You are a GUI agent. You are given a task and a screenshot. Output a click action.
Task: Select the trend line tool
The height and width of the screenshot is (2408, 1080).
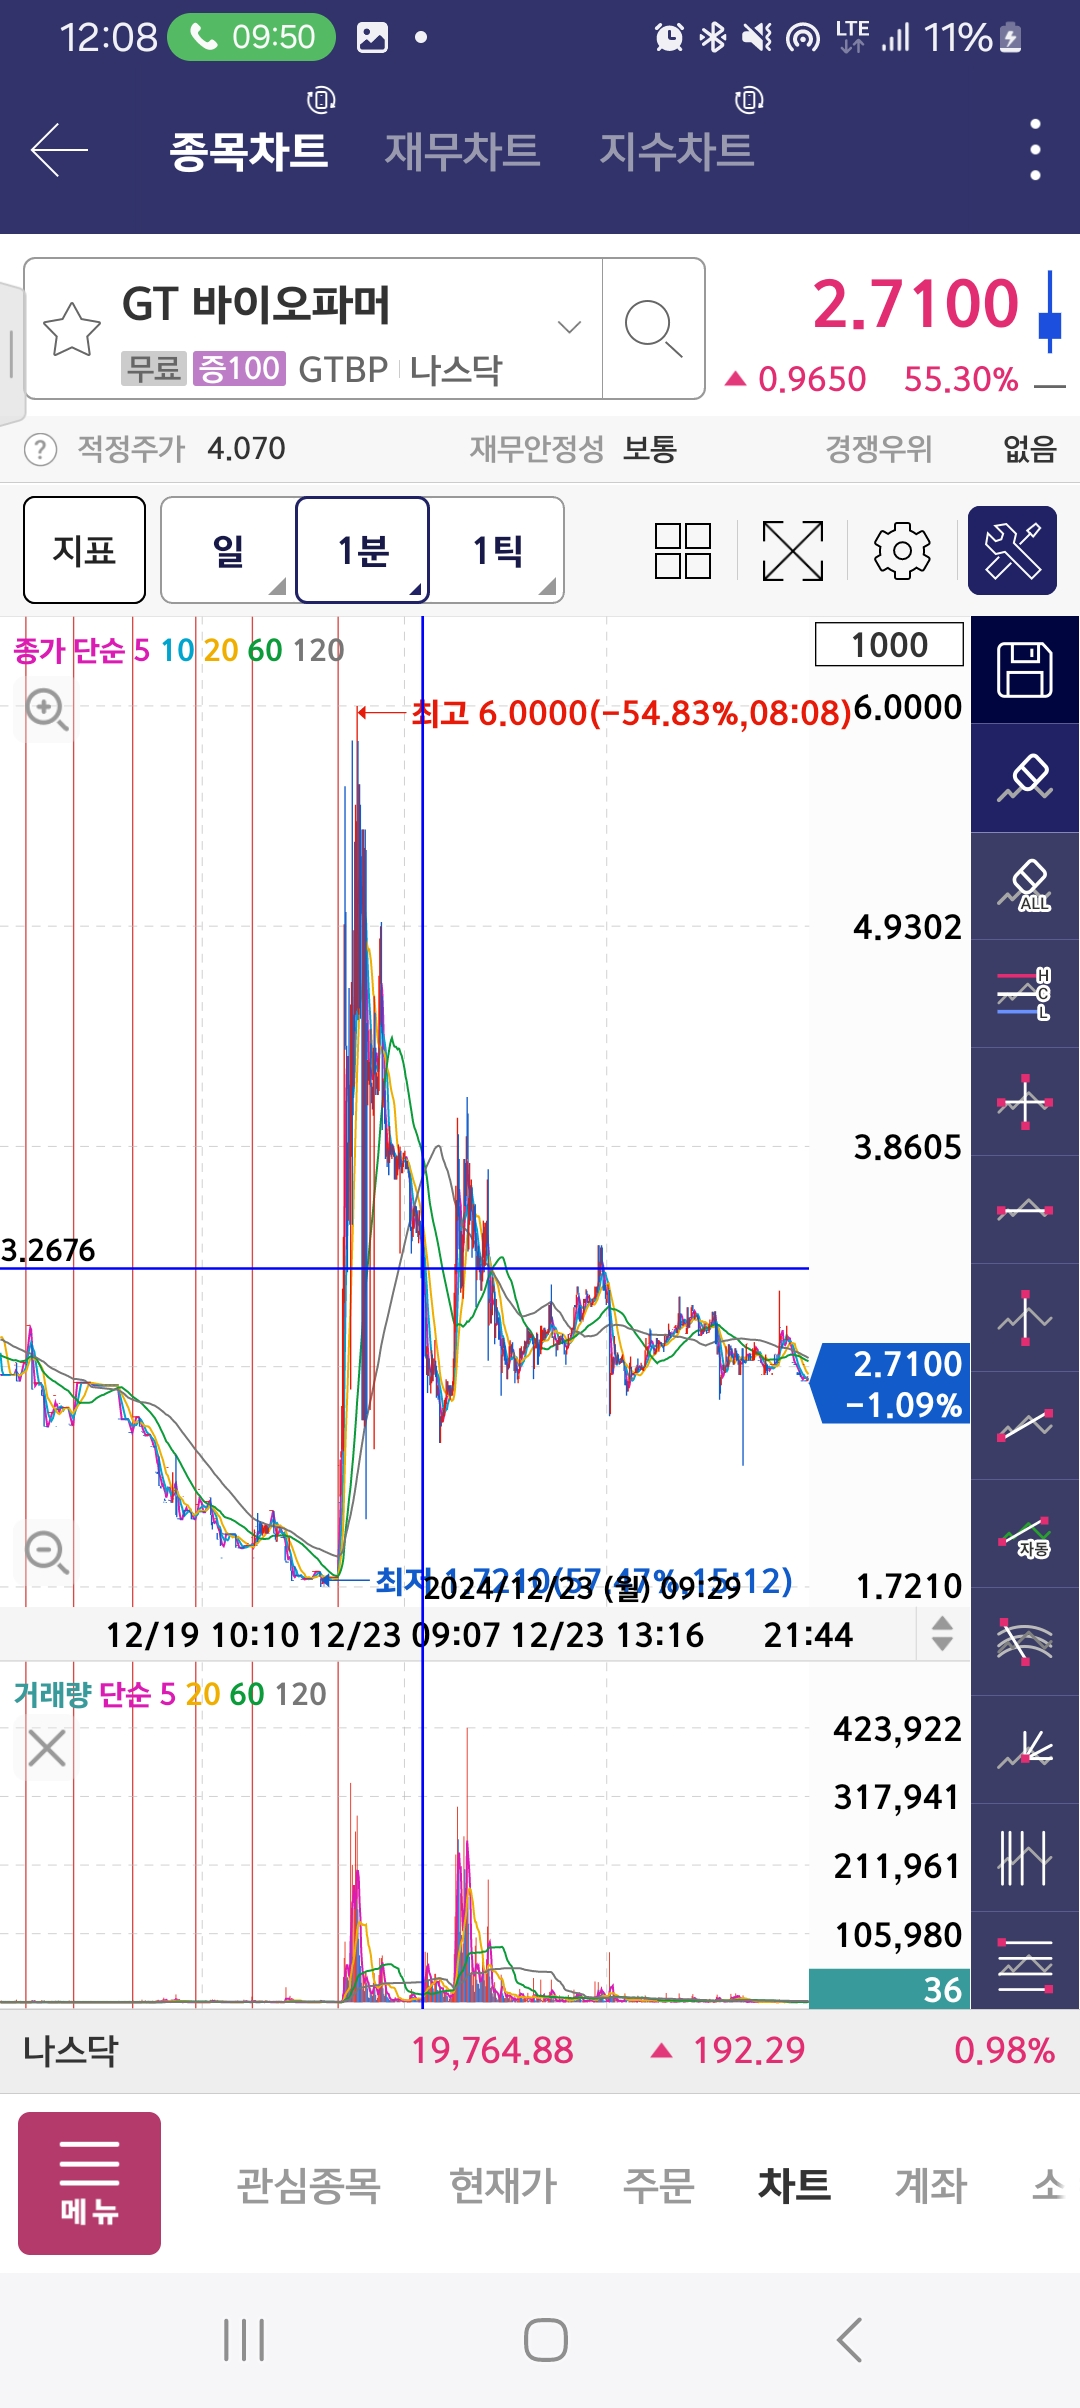(x=1025, y=1426)
